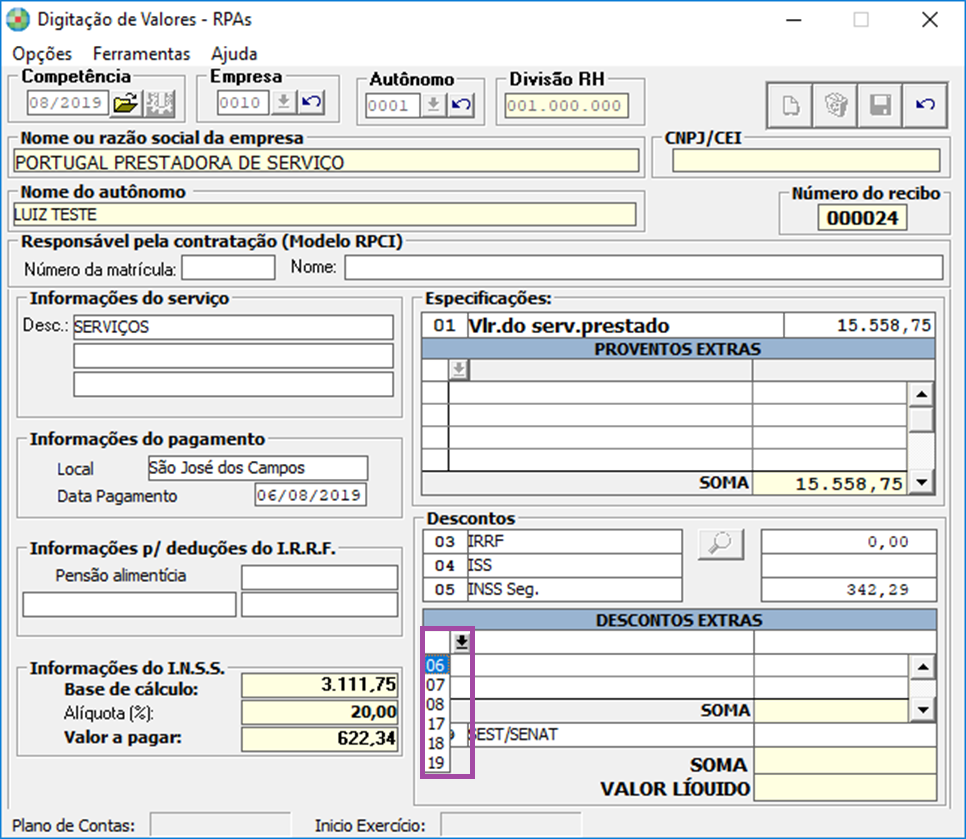Click the 05 INSS Seg. discount row
966x839 pixels.
[553, 590]
